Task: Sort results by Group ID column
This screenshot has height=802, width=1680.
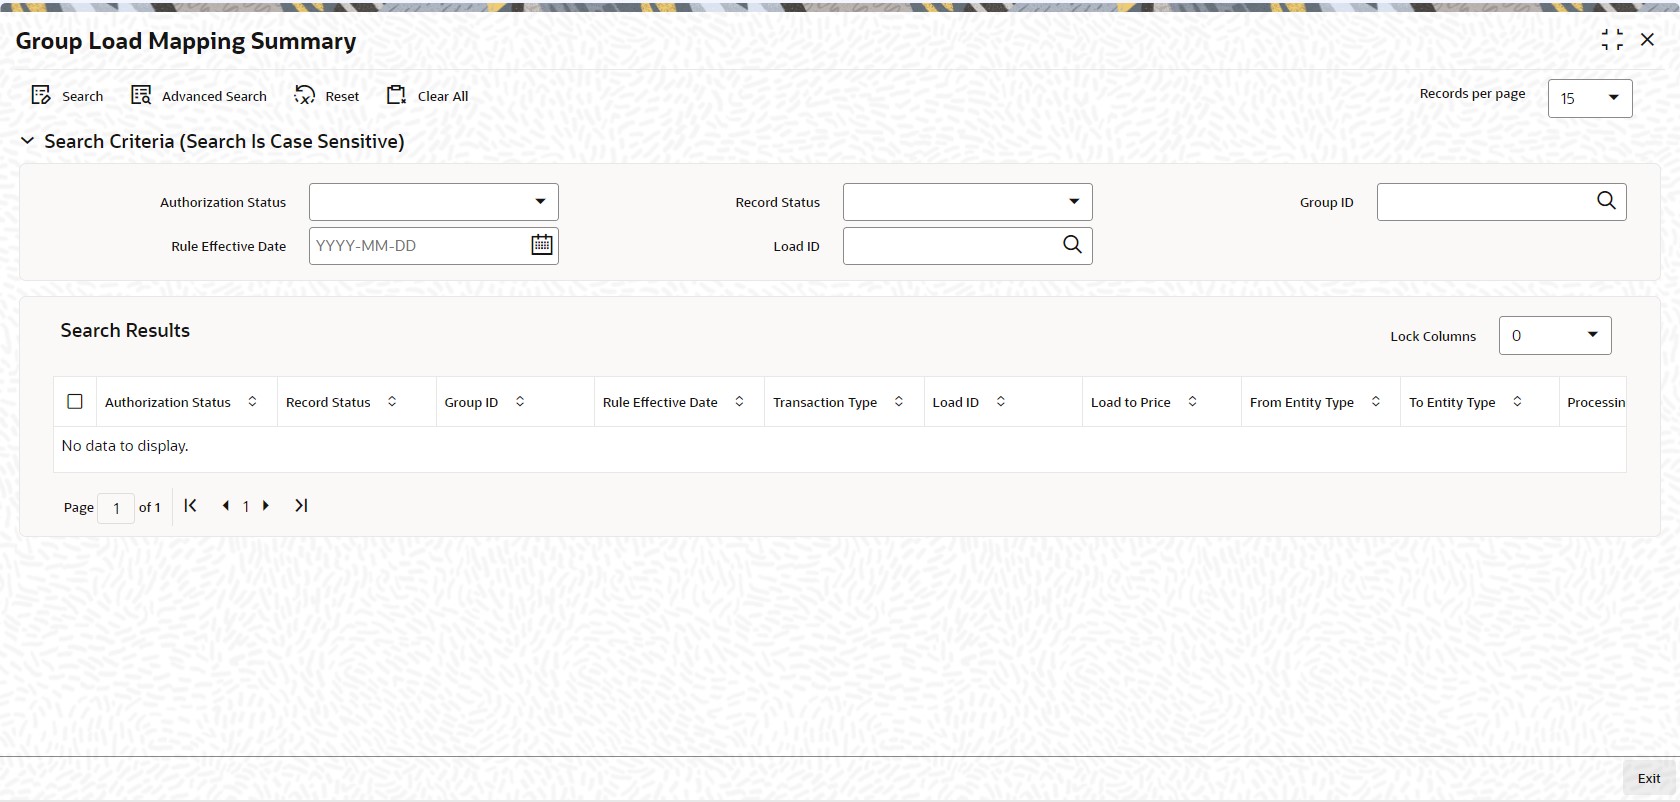Action: 520,402
